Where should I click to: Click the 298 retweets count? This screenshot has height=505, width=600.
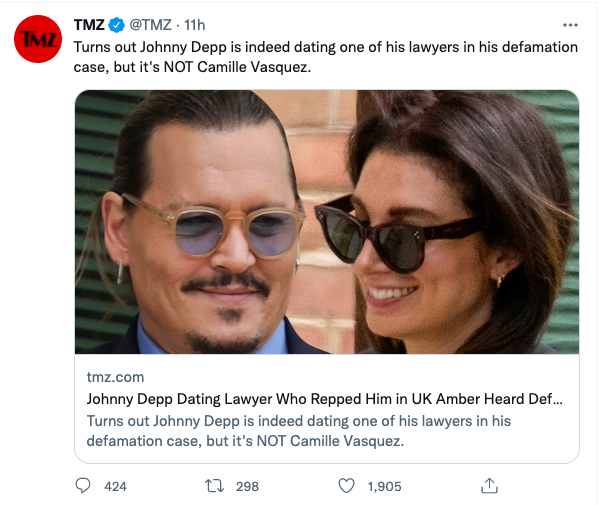[x=247, y=487]
